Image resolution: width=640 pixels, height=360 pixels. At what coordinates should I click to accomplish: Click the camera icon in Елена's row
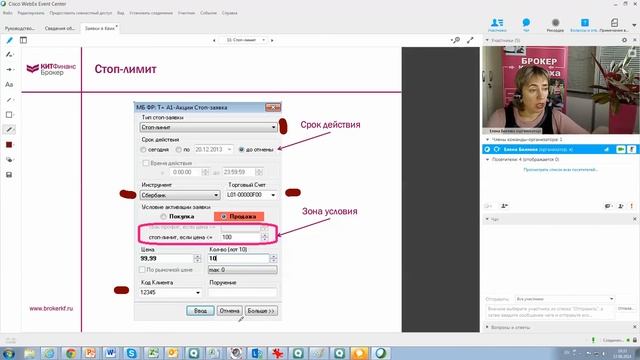tap(621, 149)
